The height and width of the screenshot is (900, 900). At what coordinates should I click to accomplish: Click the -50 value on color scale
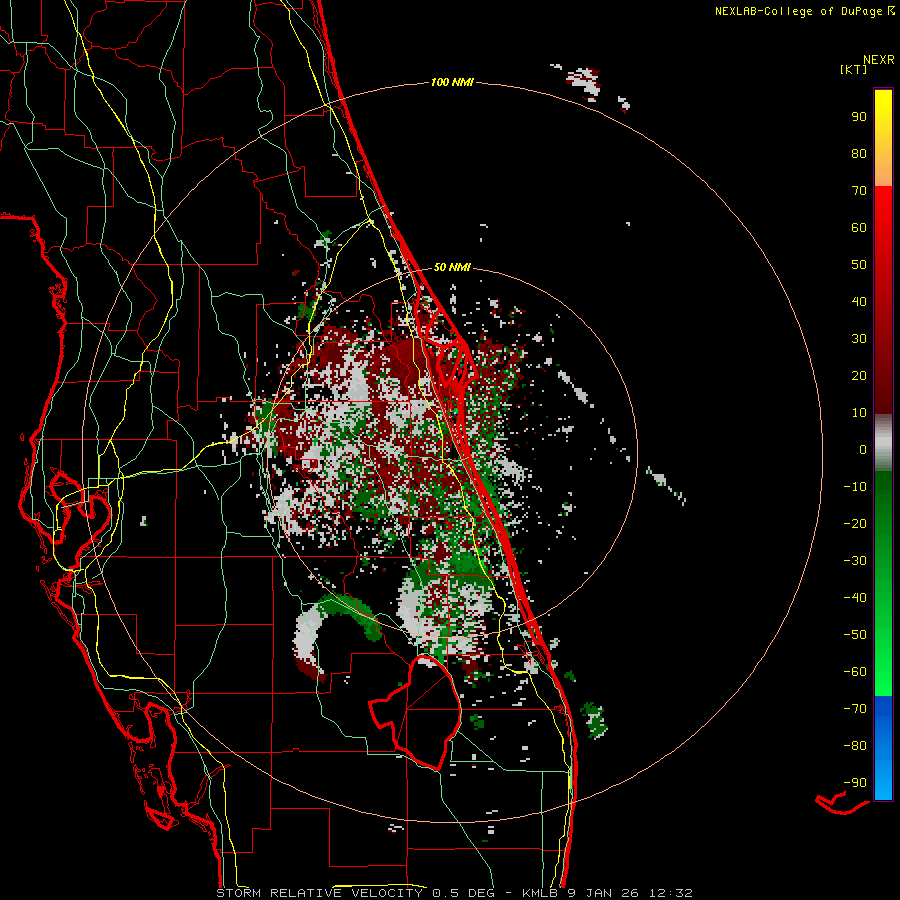[855, 635]
